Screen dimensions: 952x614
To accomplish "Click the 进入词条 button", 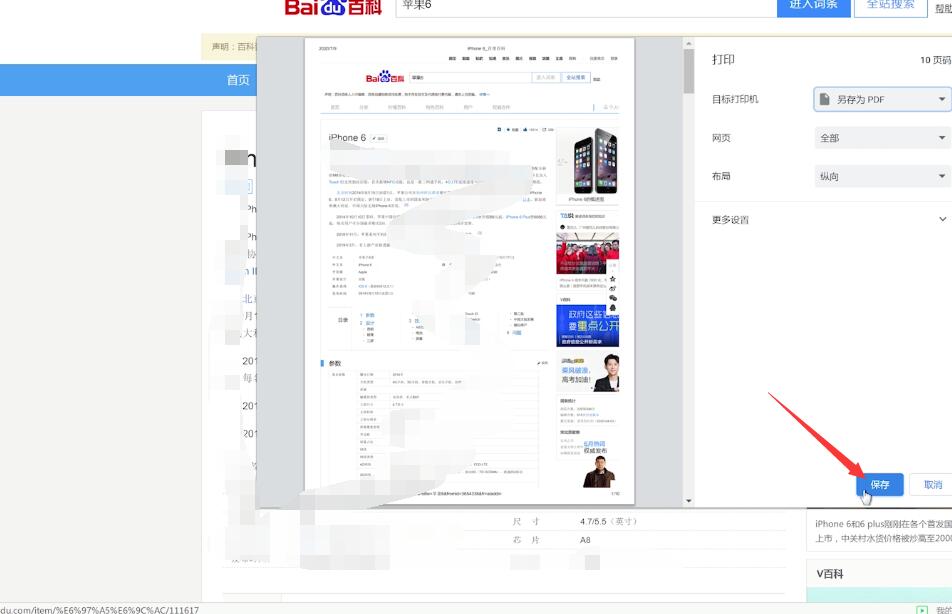I will click(x=814, y=7).
